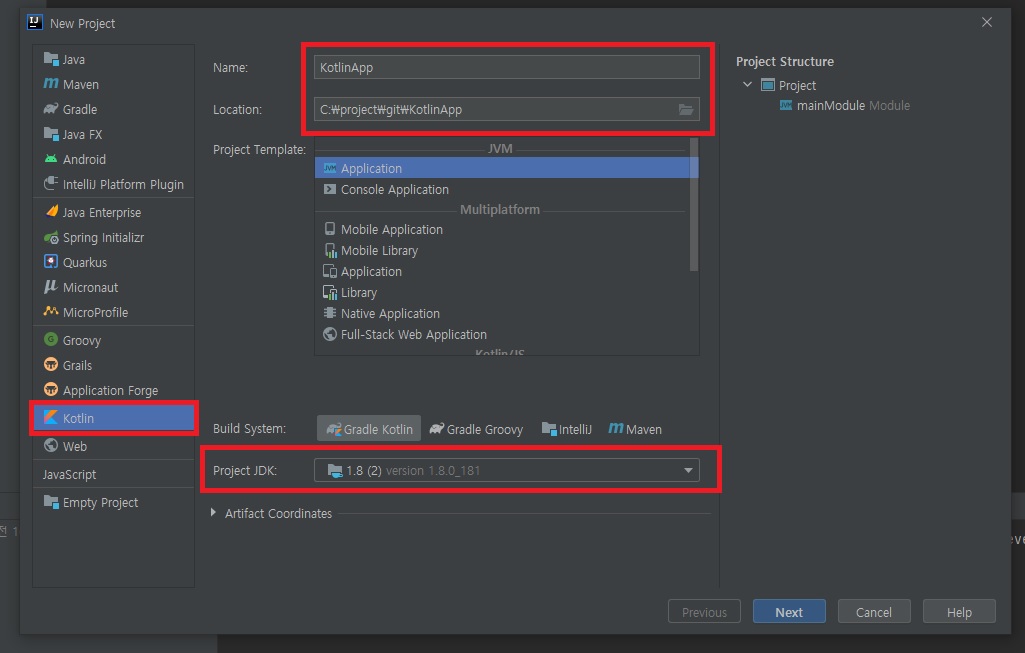Set build system to Gradle Groovy
The height and width of the screenshot is (653, 1025).
tap(477, 429)
